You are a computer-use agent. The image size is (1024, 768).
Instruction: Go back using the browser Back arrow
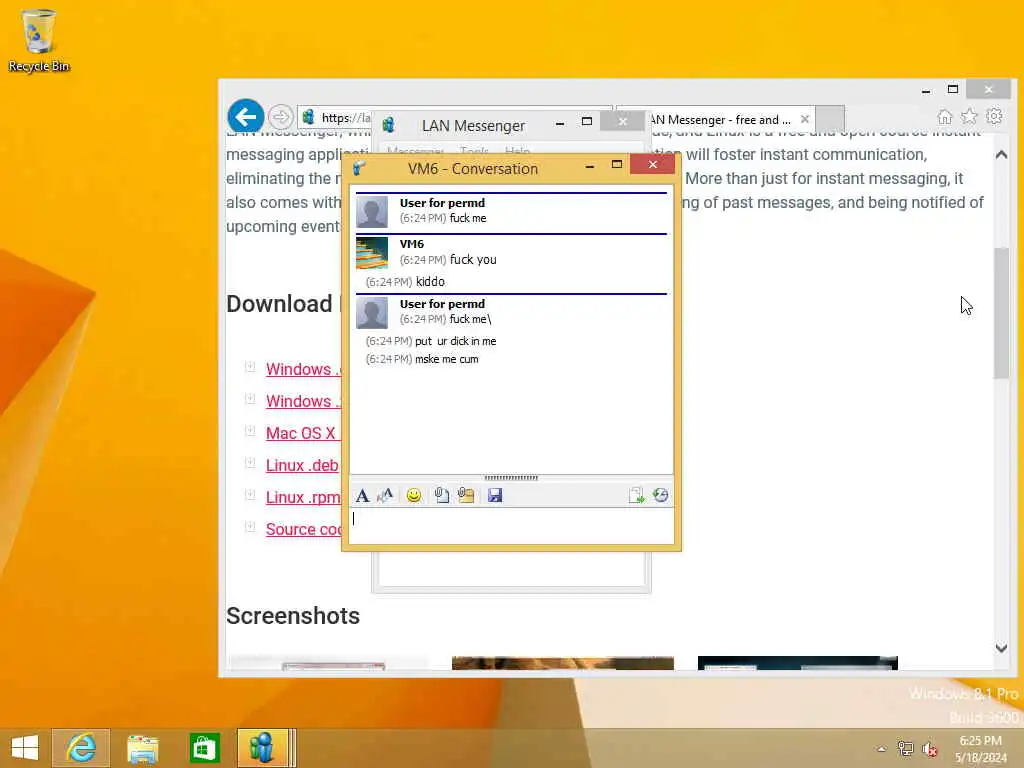246,117
